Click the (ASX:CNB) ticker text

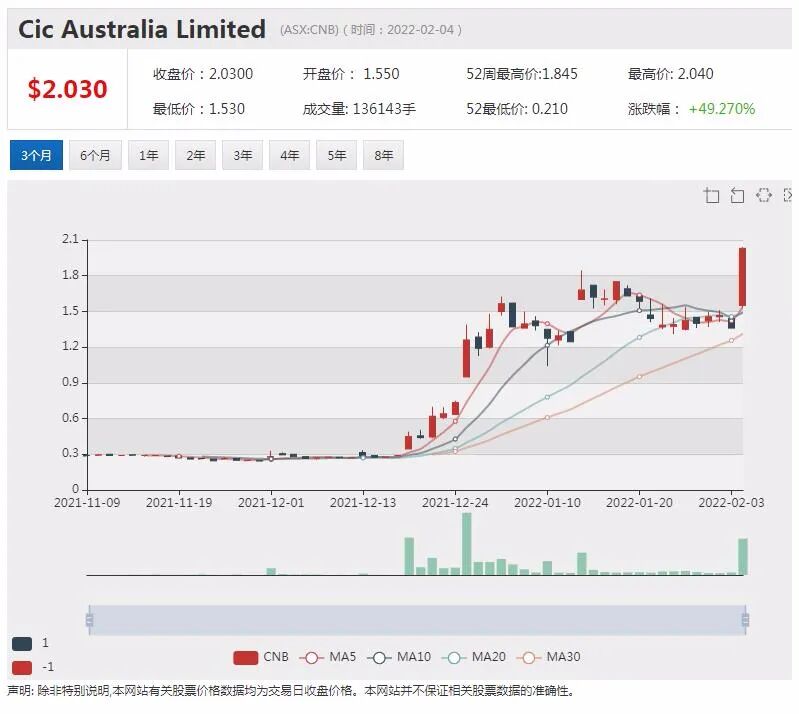click(309, 30)
